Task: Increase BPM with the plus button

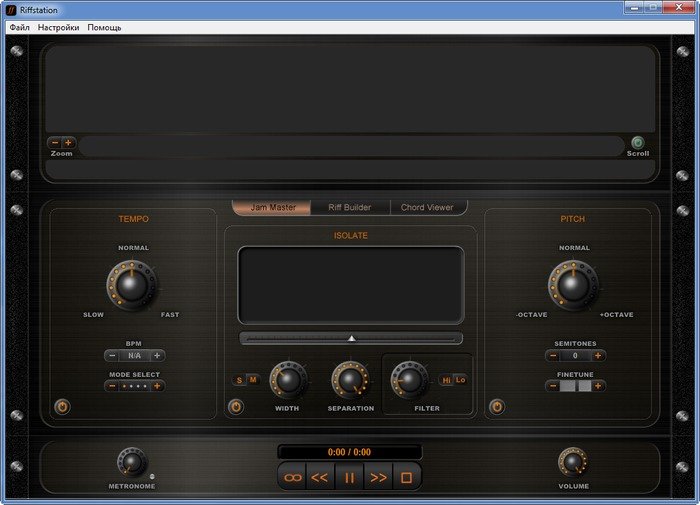Action: [157, 356]
